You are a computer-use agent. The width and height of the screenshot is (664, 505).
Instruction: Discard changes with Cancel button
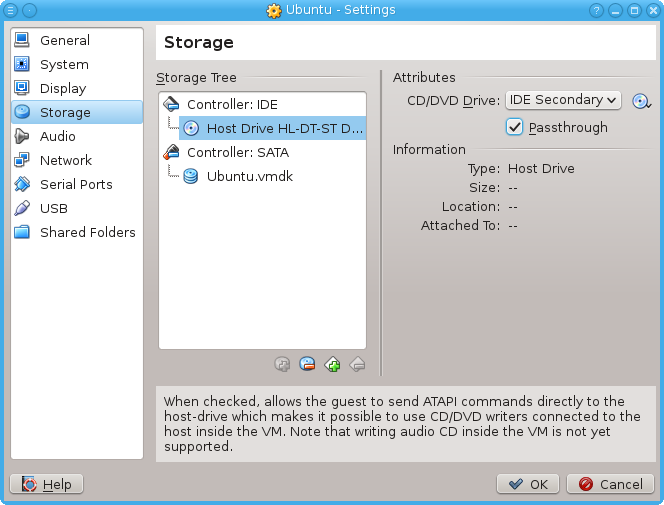611,484
